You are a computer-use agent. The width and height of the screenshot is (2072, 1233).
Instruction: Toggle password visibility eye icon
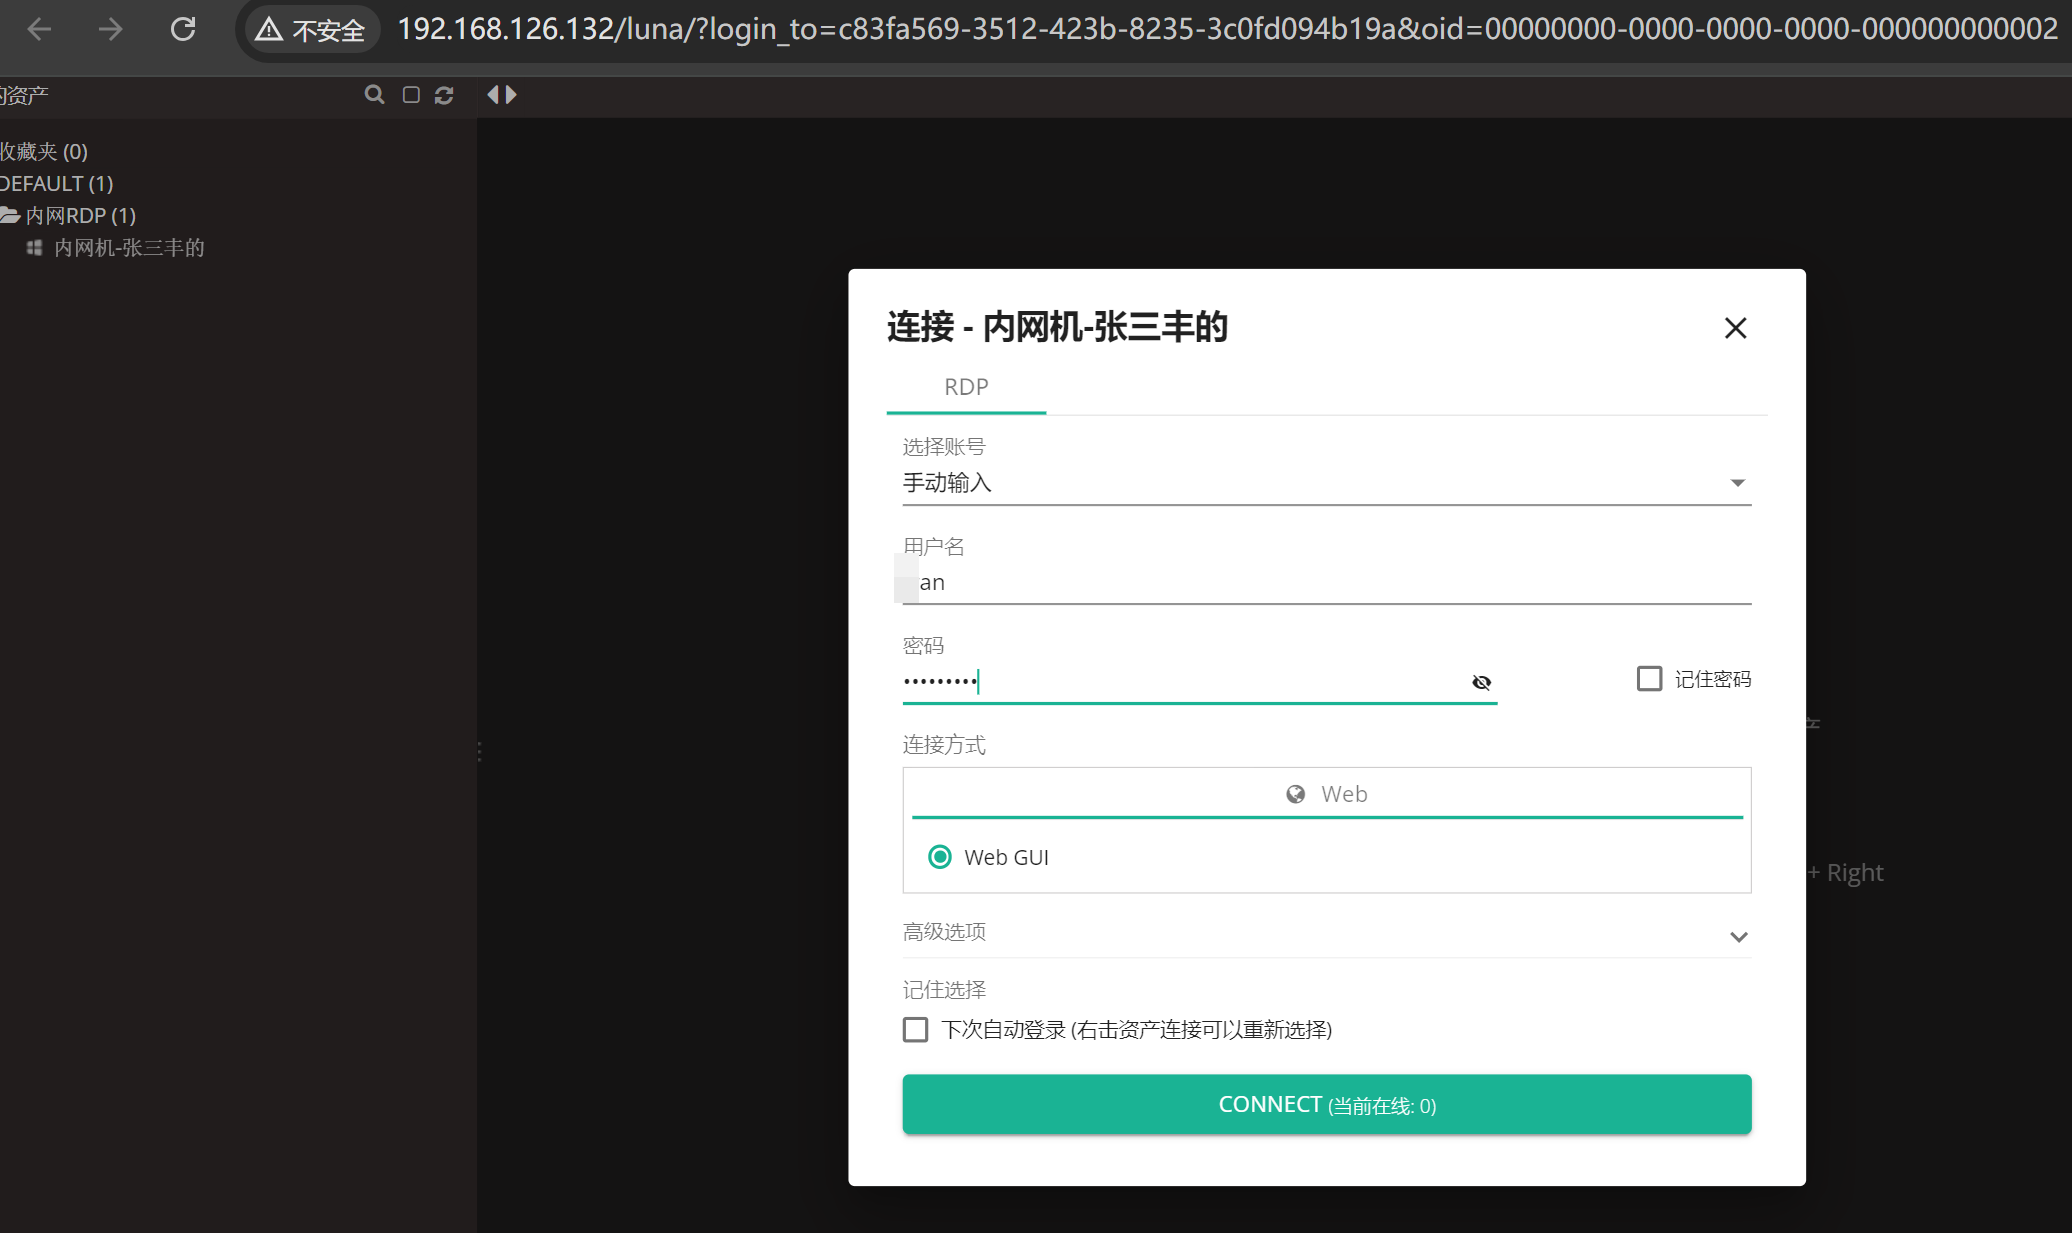1481,682
